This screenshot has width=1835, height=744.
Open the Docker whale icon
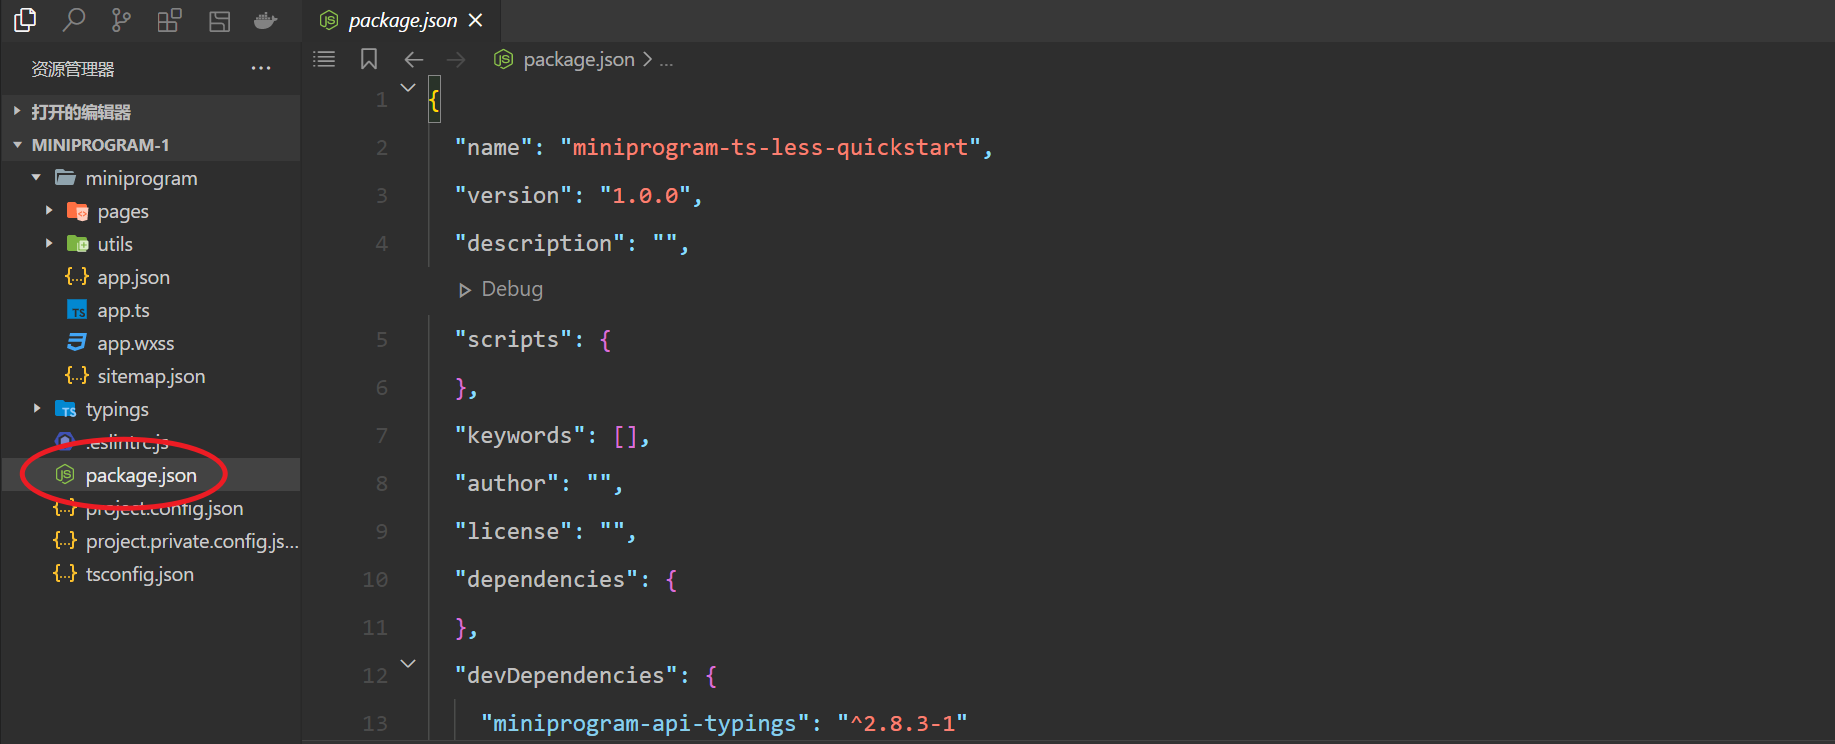[265, 20]
